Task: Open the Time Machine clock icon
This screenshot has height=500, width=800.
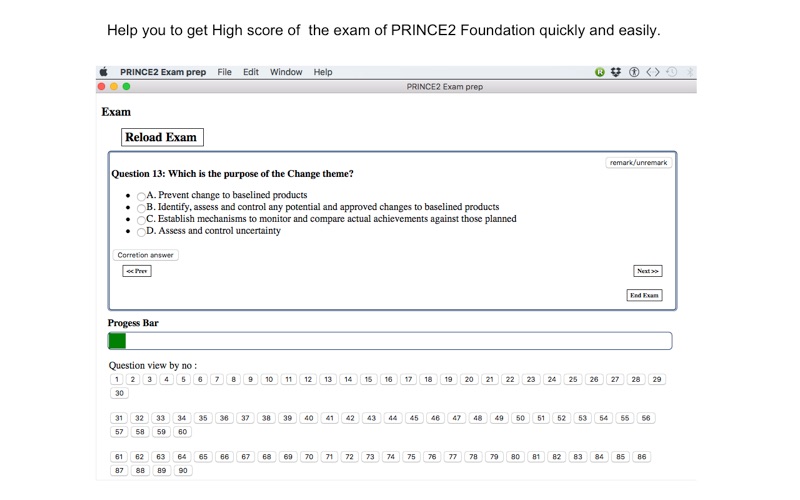Action: point(671,72)
